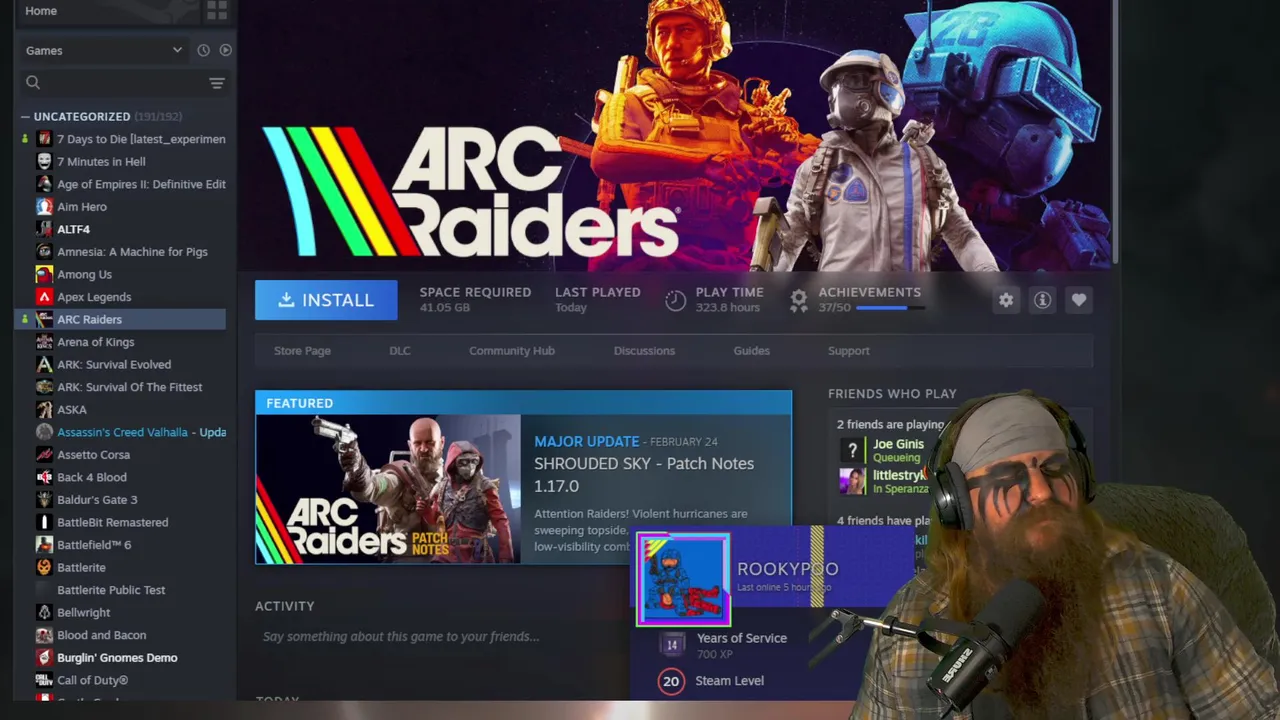This screenshot has width=1280, height=720.
Task: Open SHROUDED SKY Patch Notes 1.17.0 link
Action: (644, 474)
